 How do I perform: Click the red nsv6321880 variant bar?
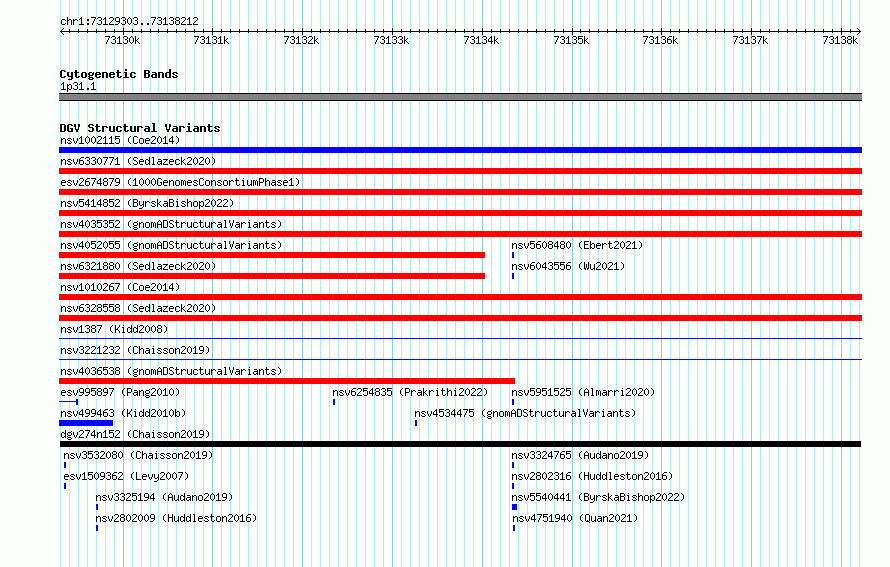tap(272, 276)
